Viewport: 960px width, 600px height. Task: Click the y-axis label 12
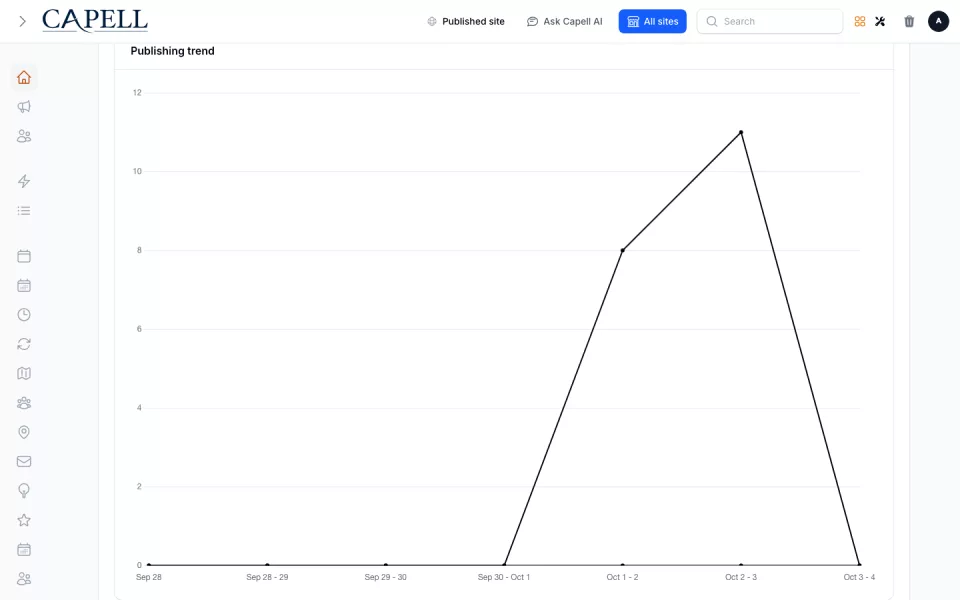[x=137, y=92]
